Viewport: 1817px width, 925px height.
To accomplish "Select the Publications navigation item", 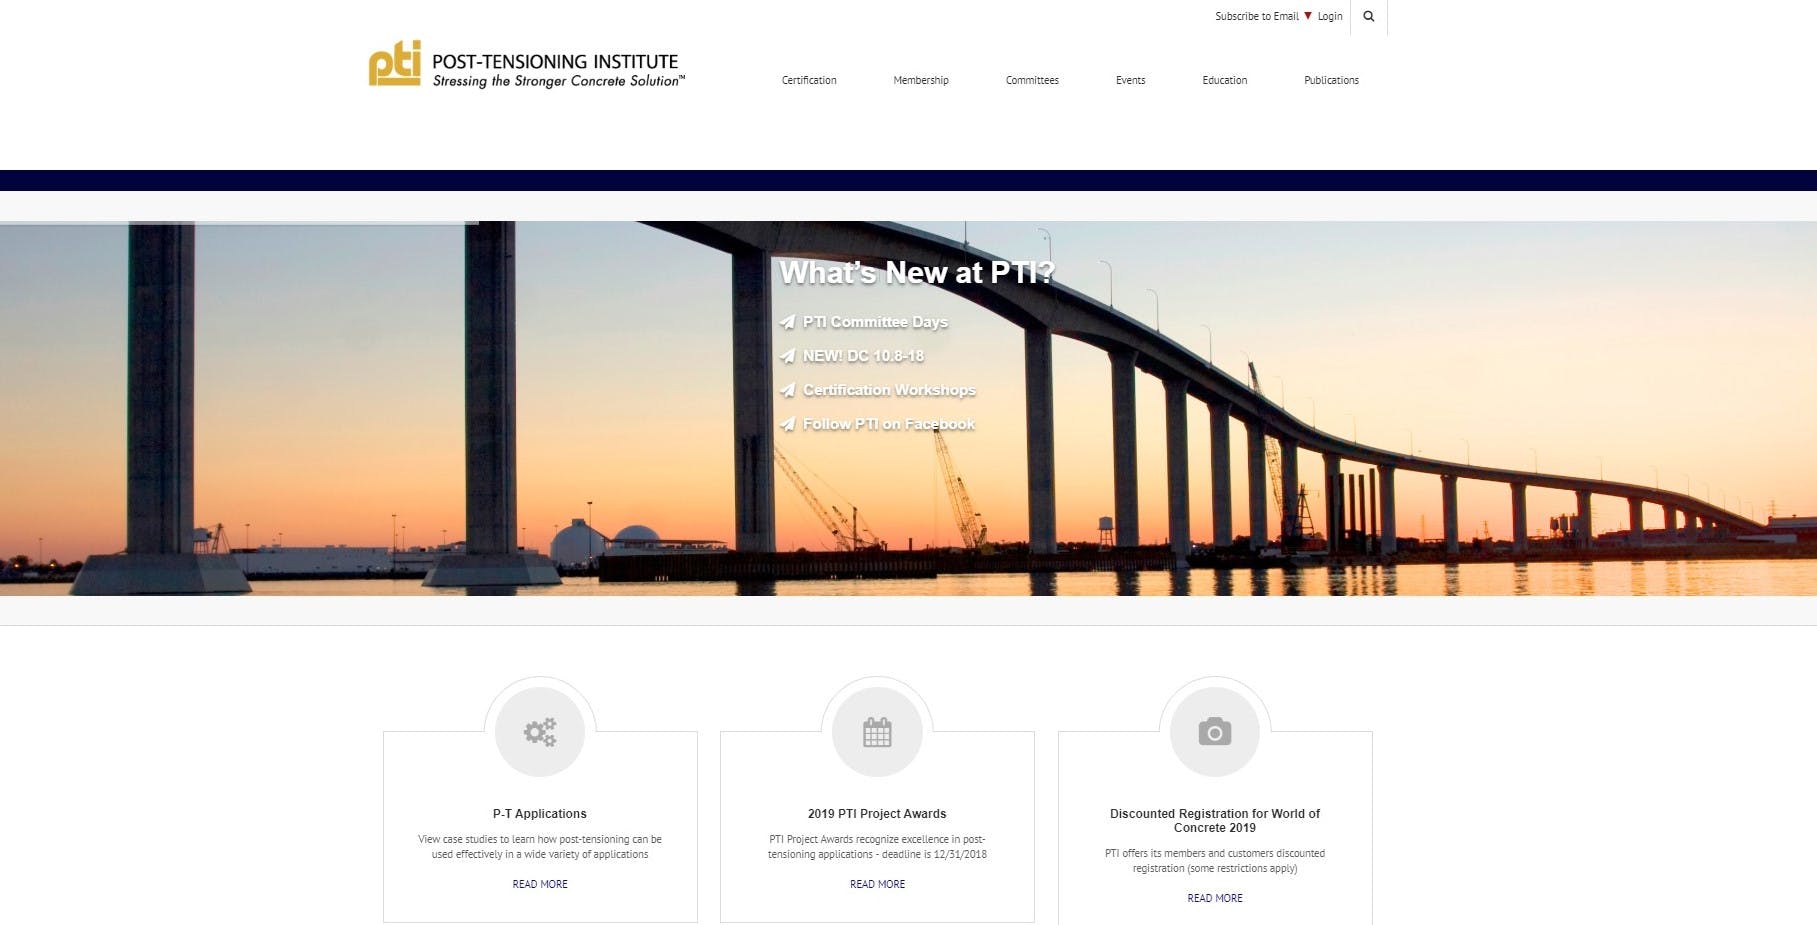I will point(1331,80).
